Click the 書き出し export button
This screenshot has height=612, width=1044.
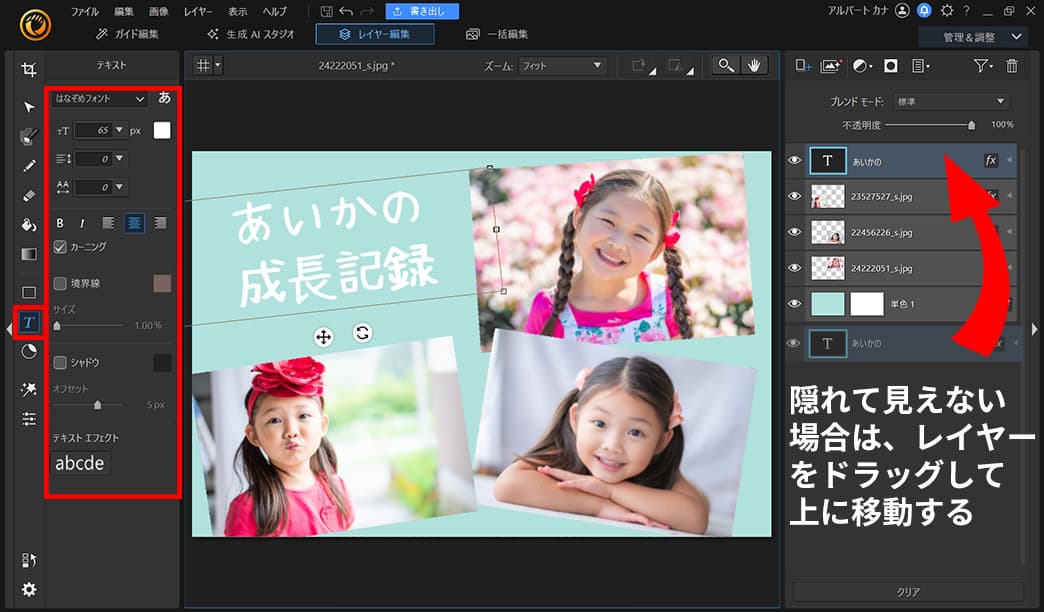tap(422, 11)
